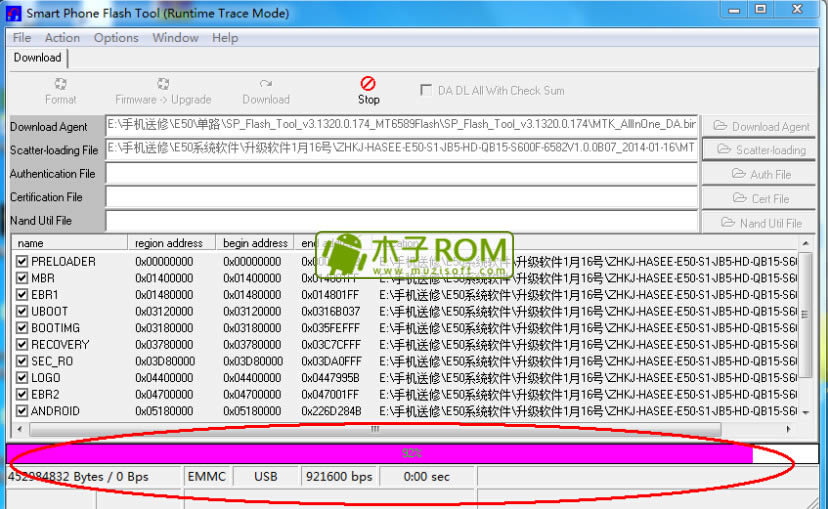Uncheck the RECOVERY partition checkbox

tap(22, 345)
